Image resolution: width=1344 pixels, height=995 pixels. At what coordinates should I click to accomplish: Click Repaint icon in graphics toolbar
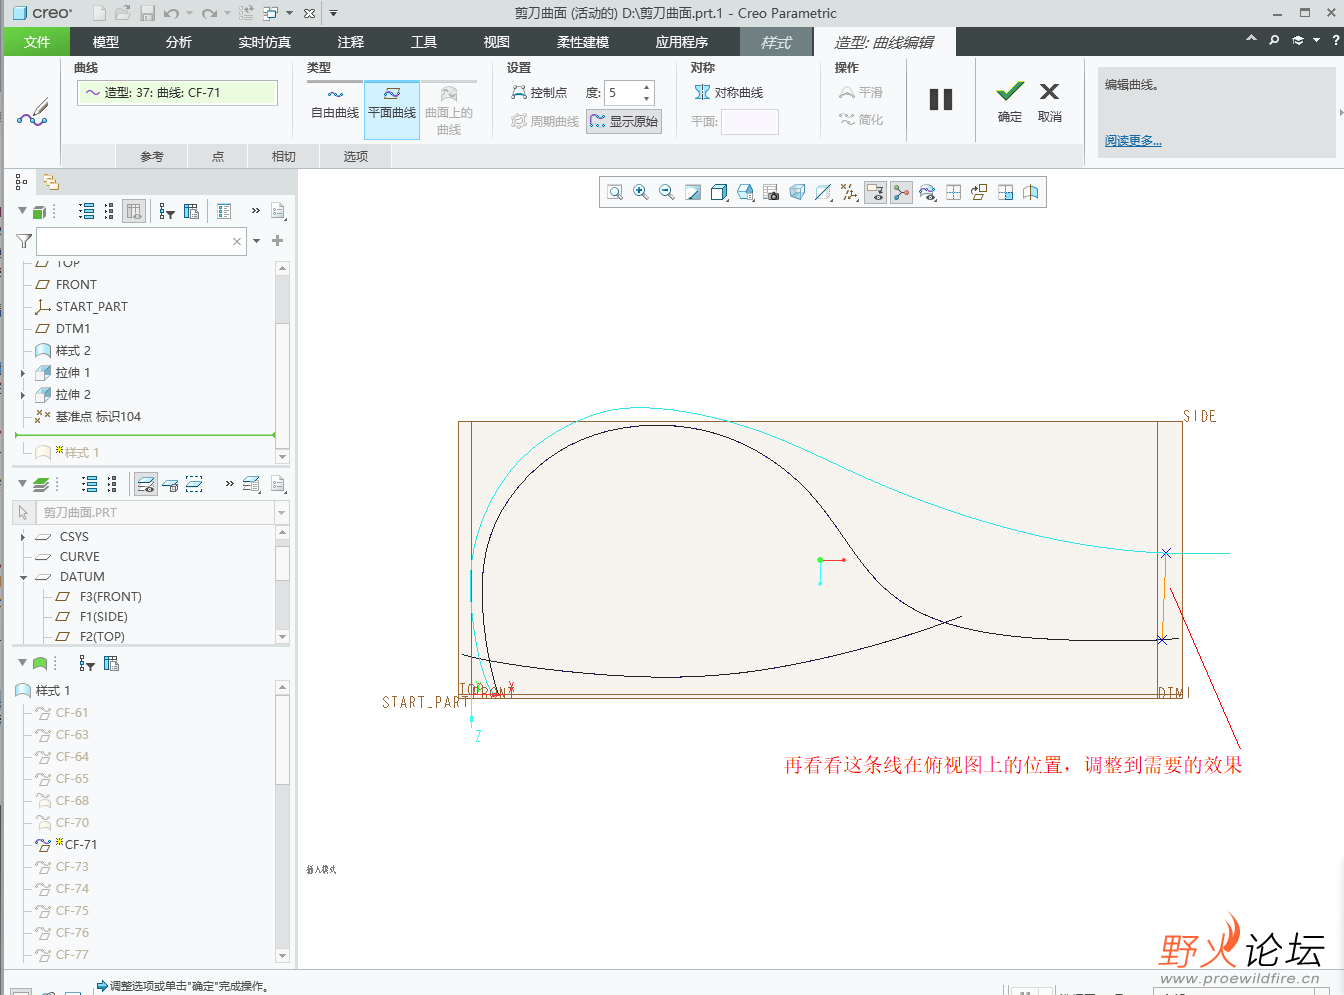tap(693, 192)
